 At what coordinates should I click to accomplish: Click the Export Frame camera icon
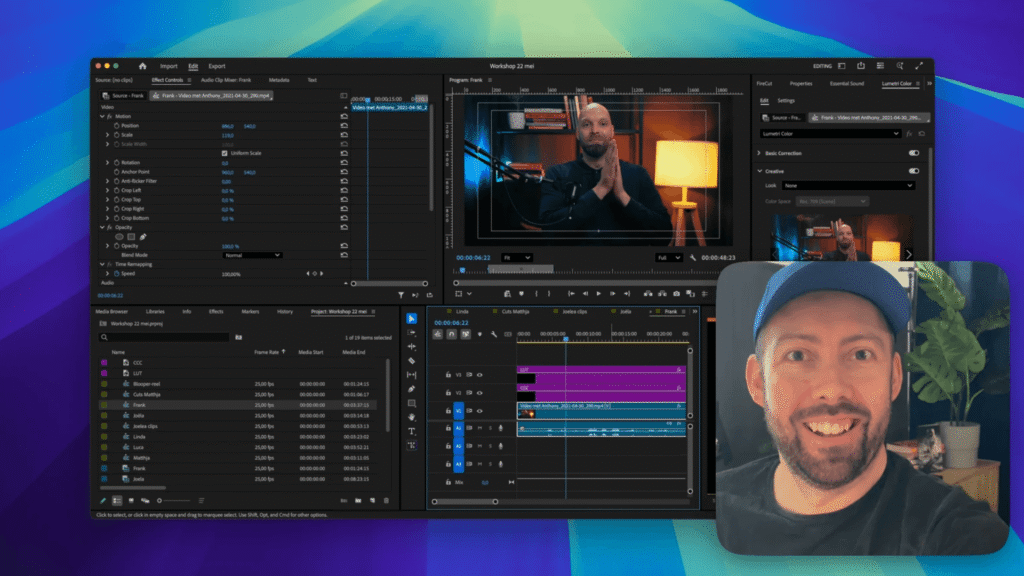point(676,294)
